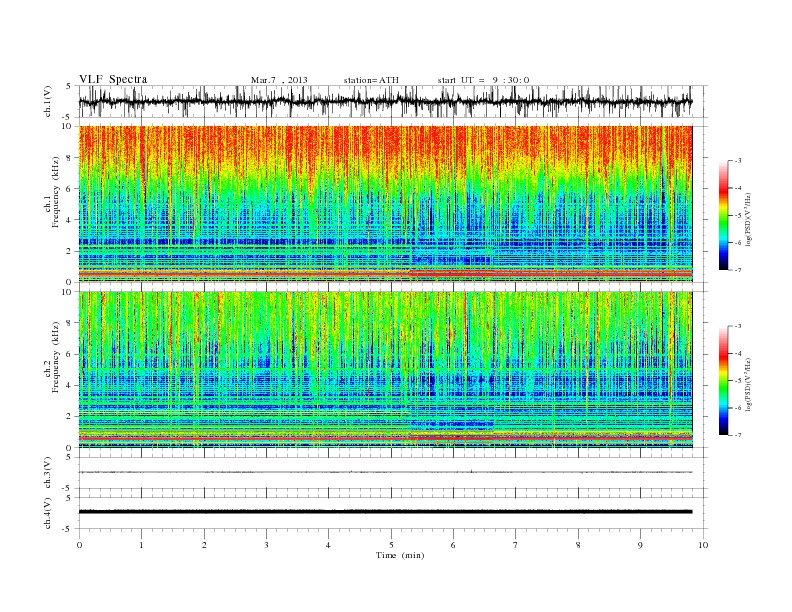This screenshot has width=792, height=612.
Task: Click the ch.1 spectrogram color bar
Action: (x=723, y=215)
